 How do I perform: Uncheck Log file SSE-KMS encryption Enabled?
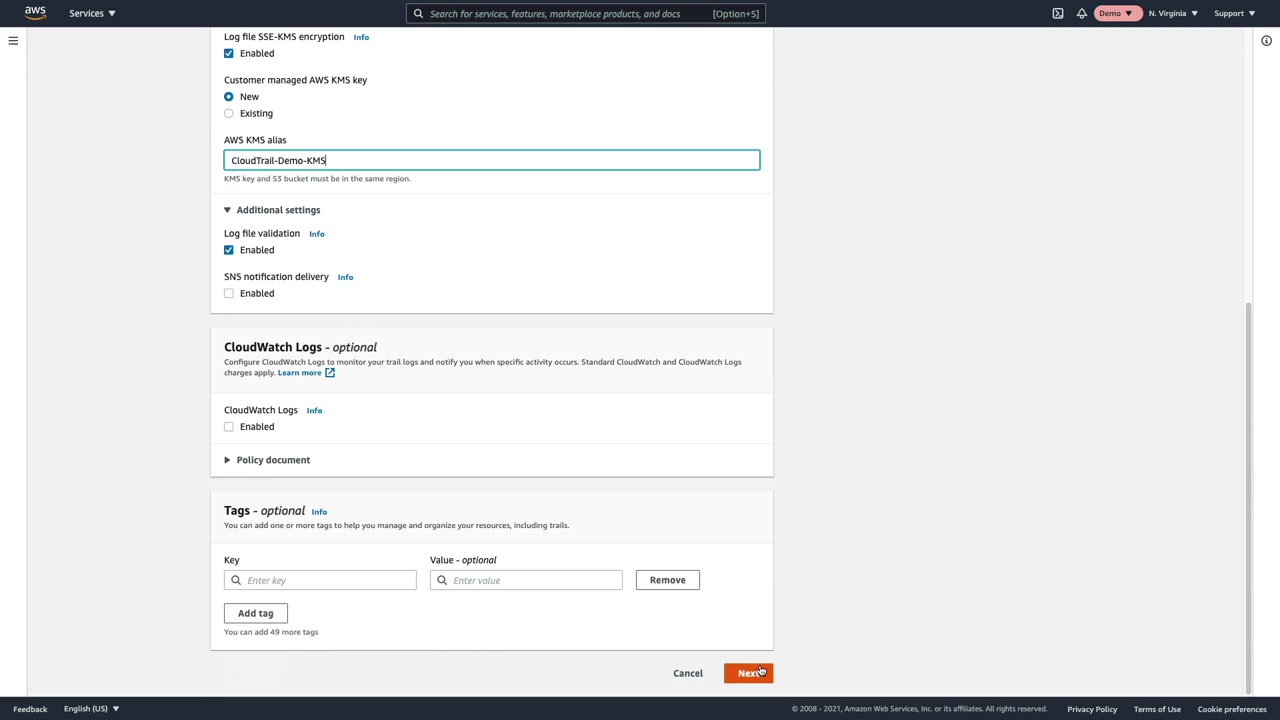(229, 54)
